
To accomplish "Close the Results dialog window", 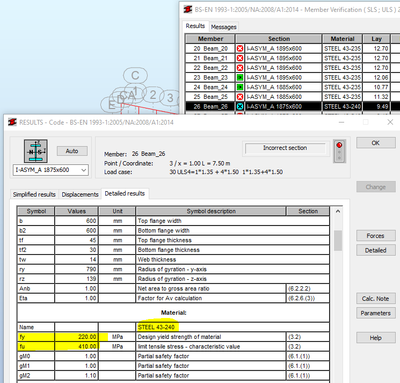I will pyautogui.click(x=390, y=122).
